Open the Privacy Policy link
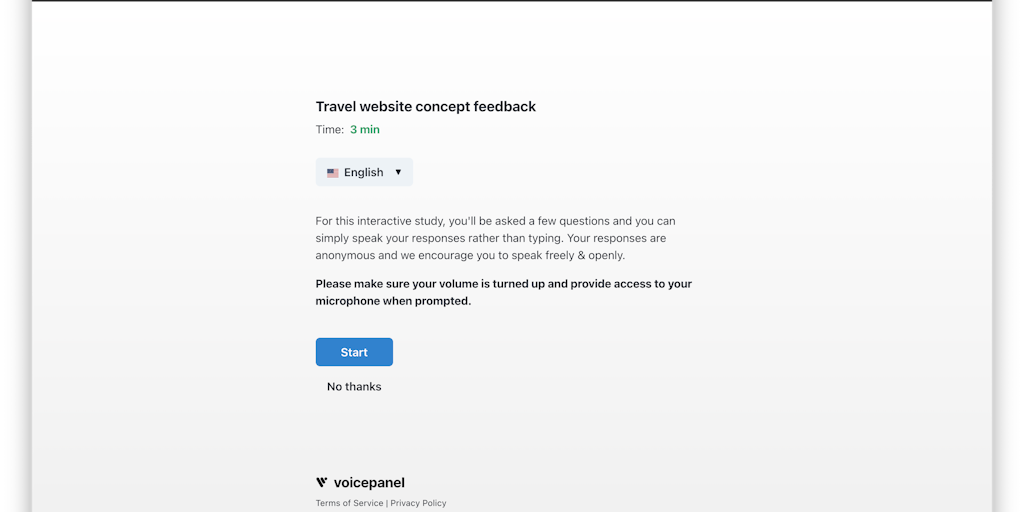Viewport: 1024px width, 512px height. 418,503
